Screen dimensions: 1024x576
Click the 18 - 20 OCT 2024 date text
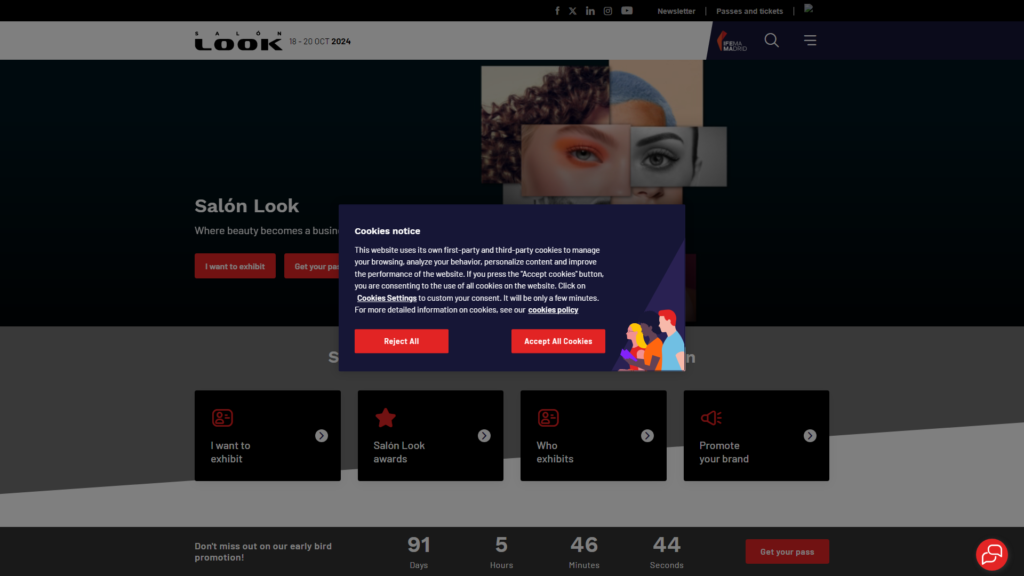pyautogui.click(x=320, y=41)
